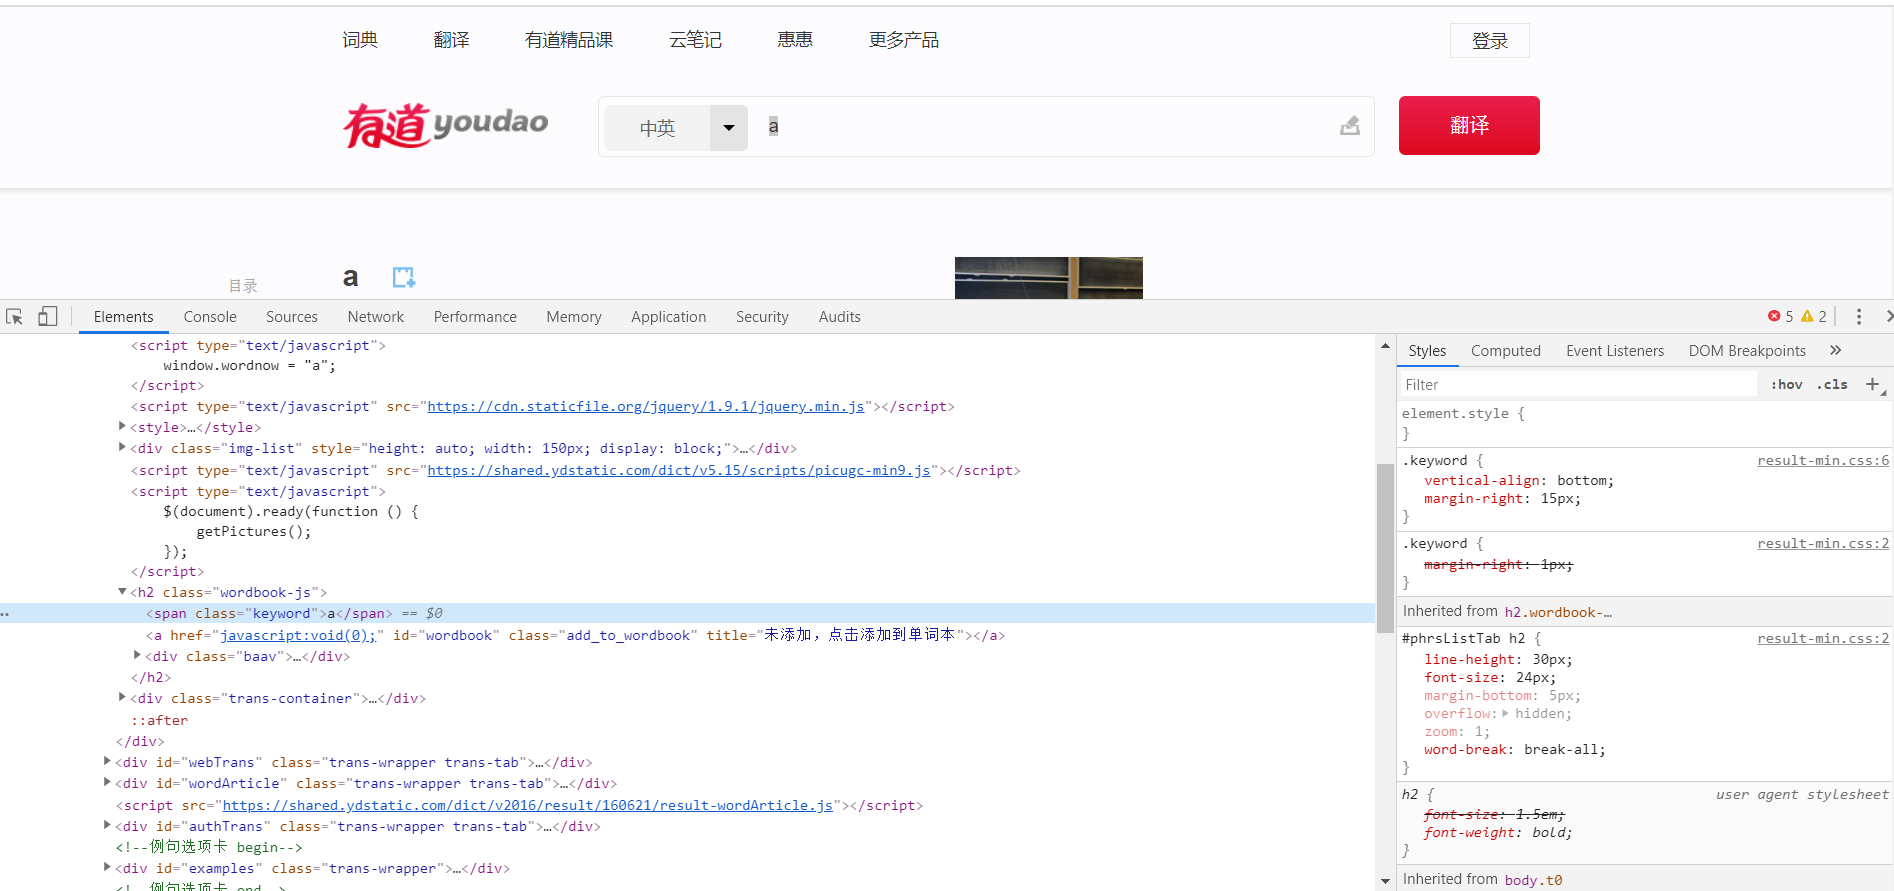Expand the div id examples node
Screen dimensions: 1894x891
(x=107, y=867)
